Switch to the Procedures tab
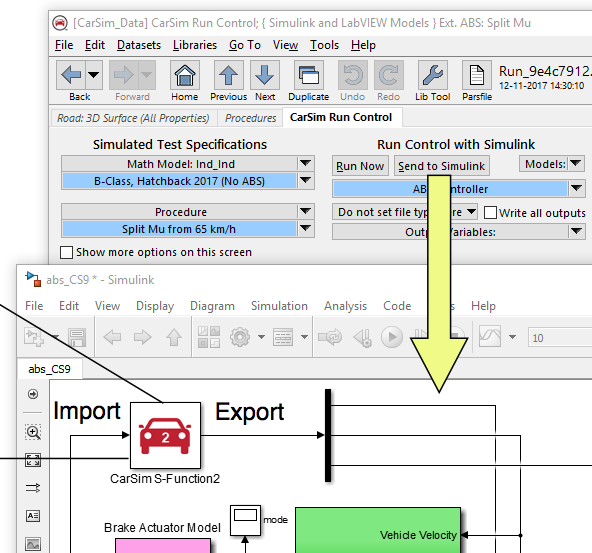The height and width of the screenshot is (553, 592). pyautogui.click(x=250, y=118)
